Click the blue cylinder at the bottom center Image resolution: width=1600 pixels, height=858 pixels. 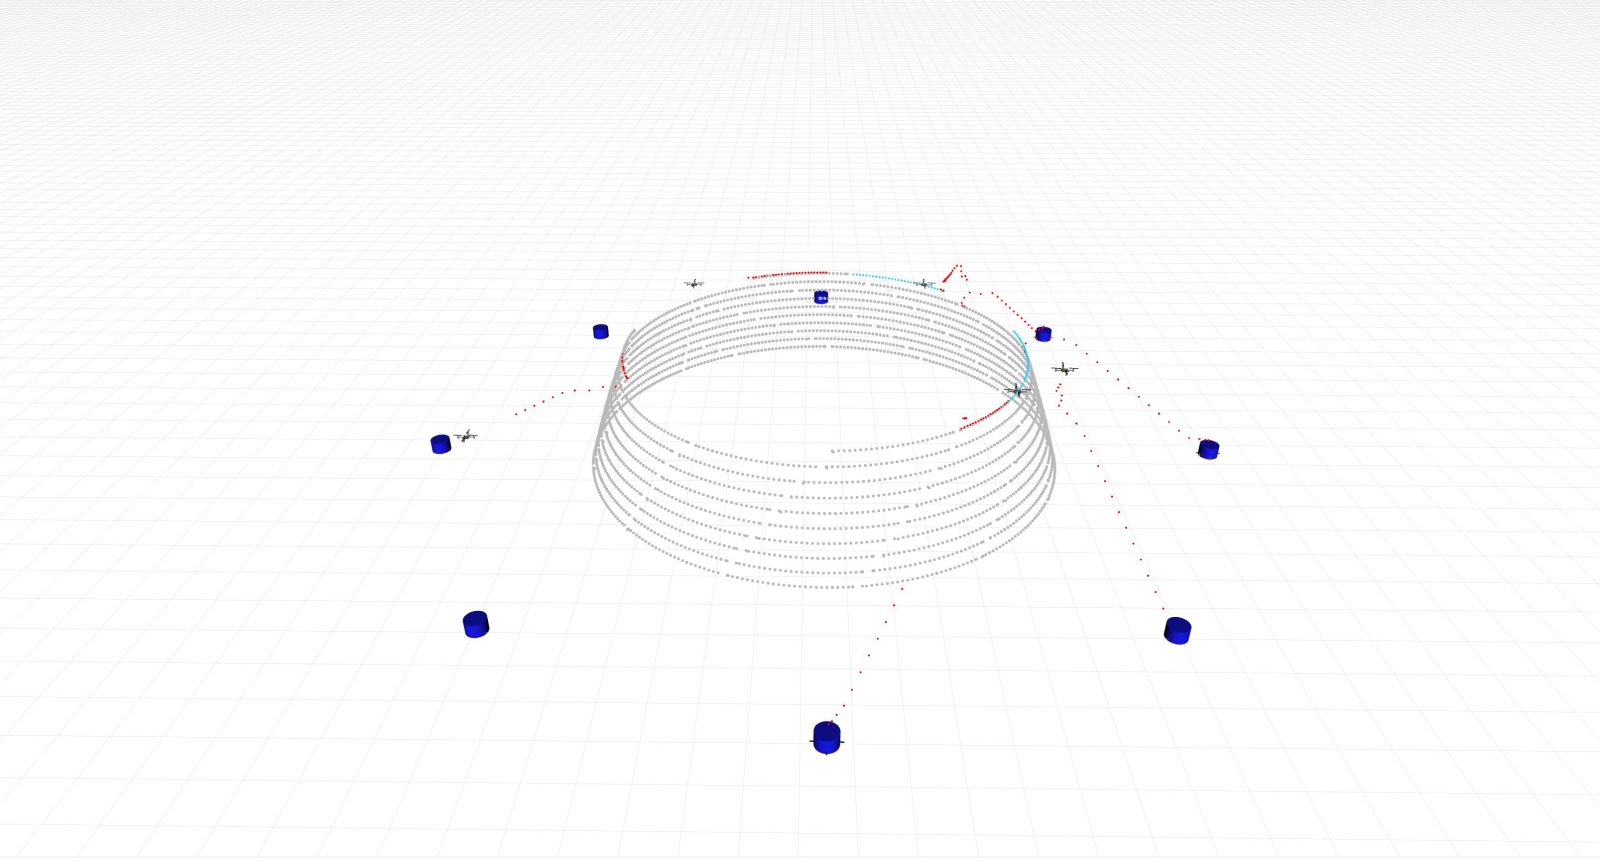point(826,737)
